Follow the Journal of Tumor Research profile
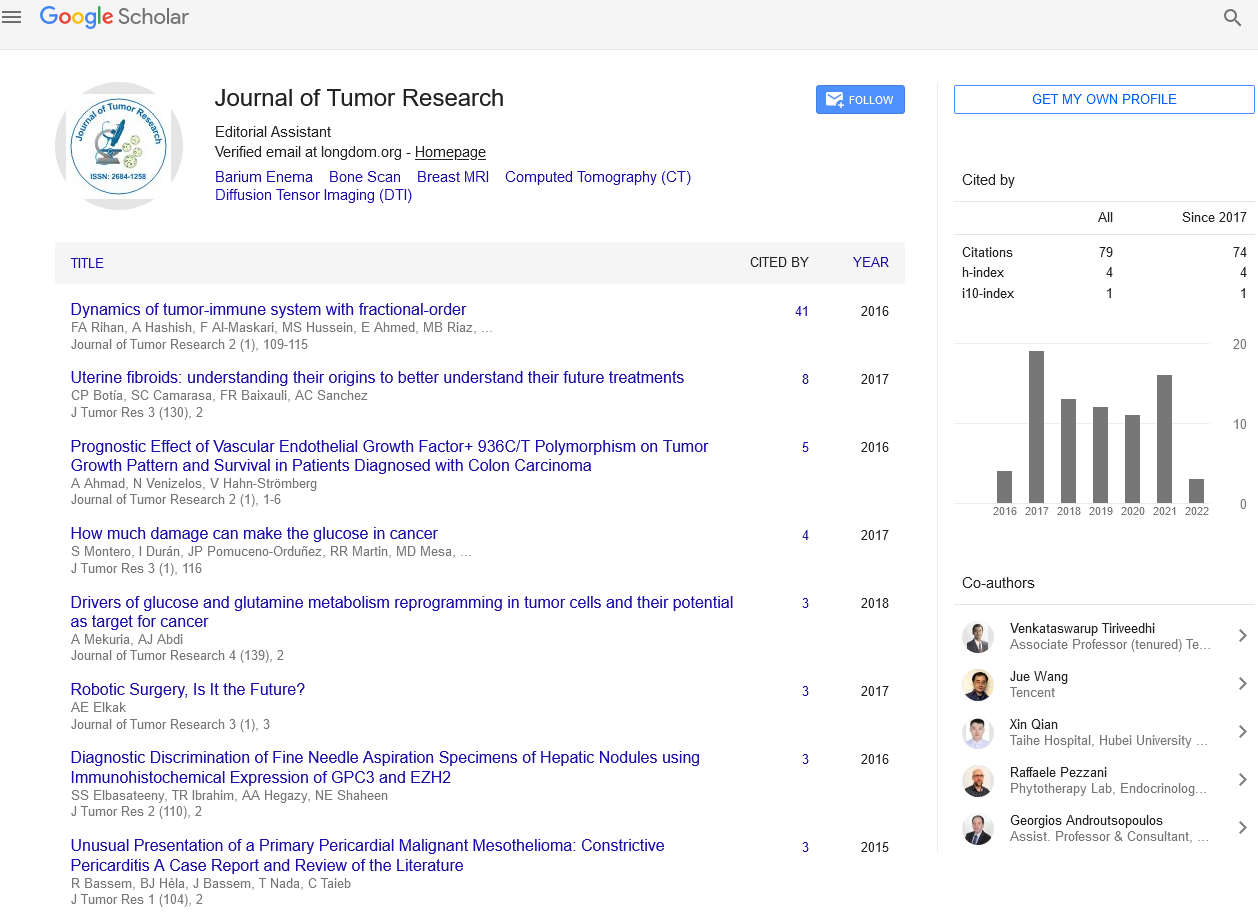Screen dimensions: 1258x912 [x=860, y=100]
